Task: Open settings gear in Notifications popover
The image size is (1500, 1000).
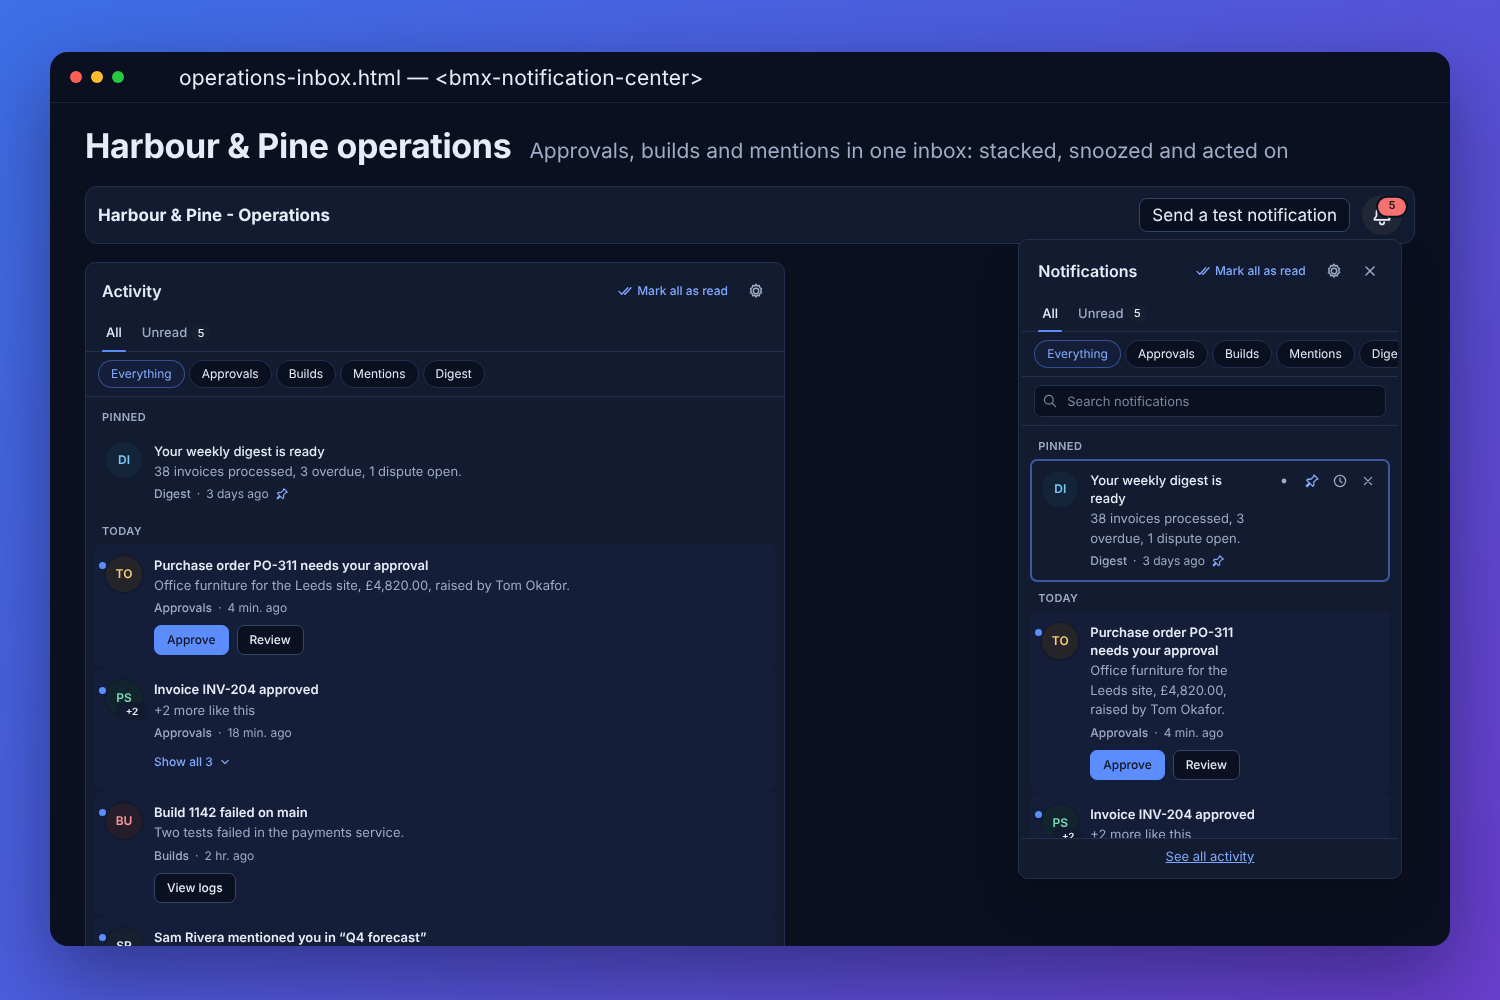Action: coord(1334,271)
